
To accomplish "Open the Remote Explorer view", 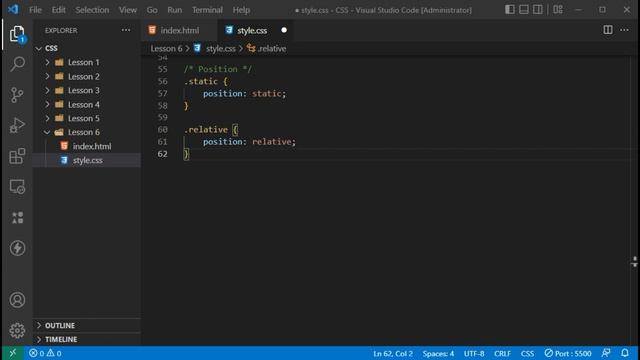I will point(17,187).
